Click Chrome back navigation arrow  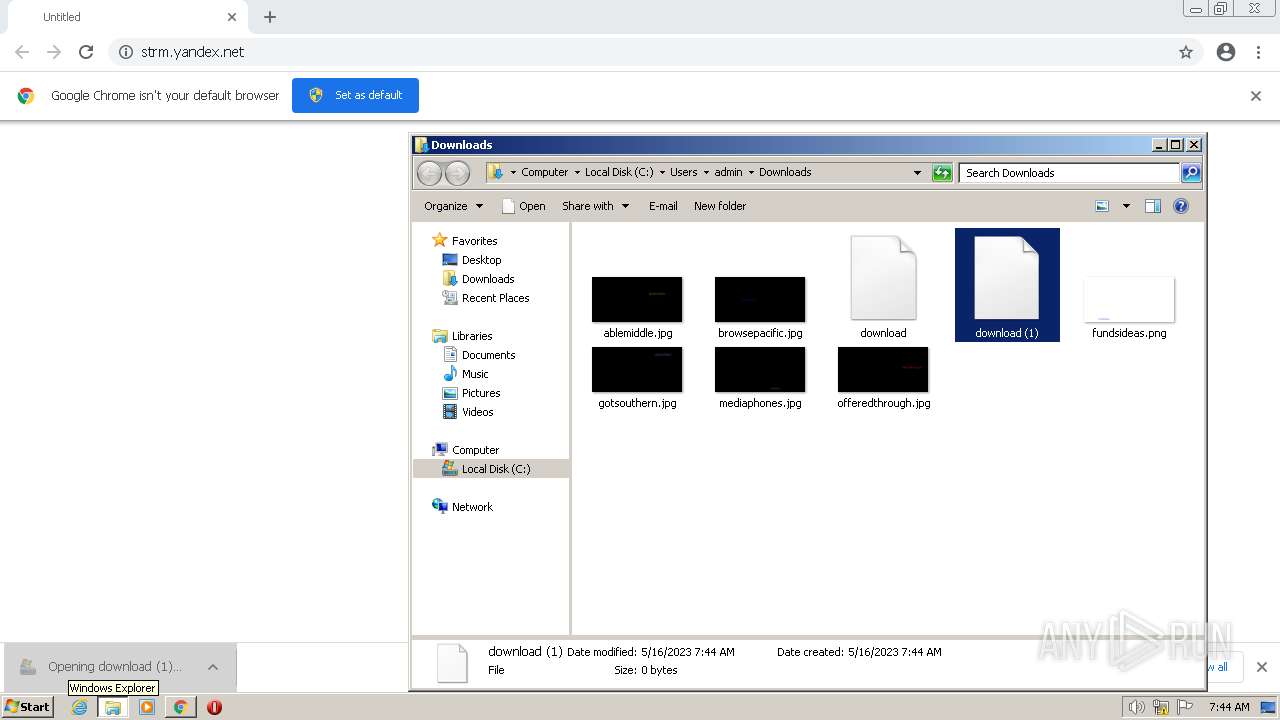point(22,52)
